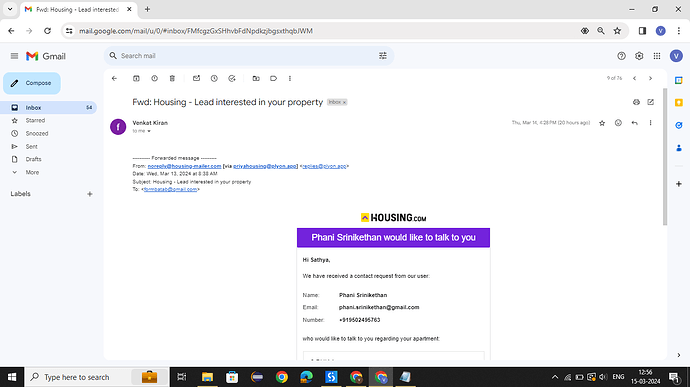This screenshot has width=690, height=387.
Task: Delete this email with trash icon
Action: [172, 78]
